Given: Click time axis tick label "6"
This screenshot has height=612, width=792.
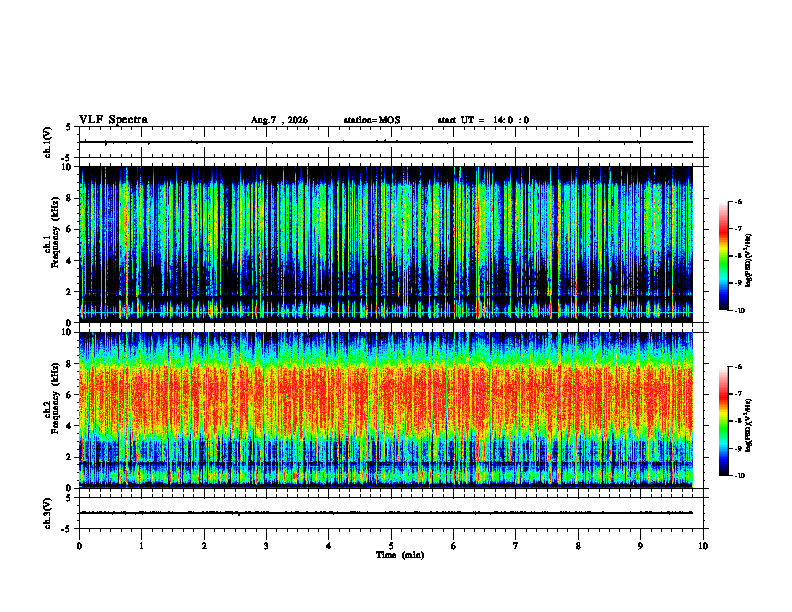Looking at the screenshot, I should pos(454,546).
